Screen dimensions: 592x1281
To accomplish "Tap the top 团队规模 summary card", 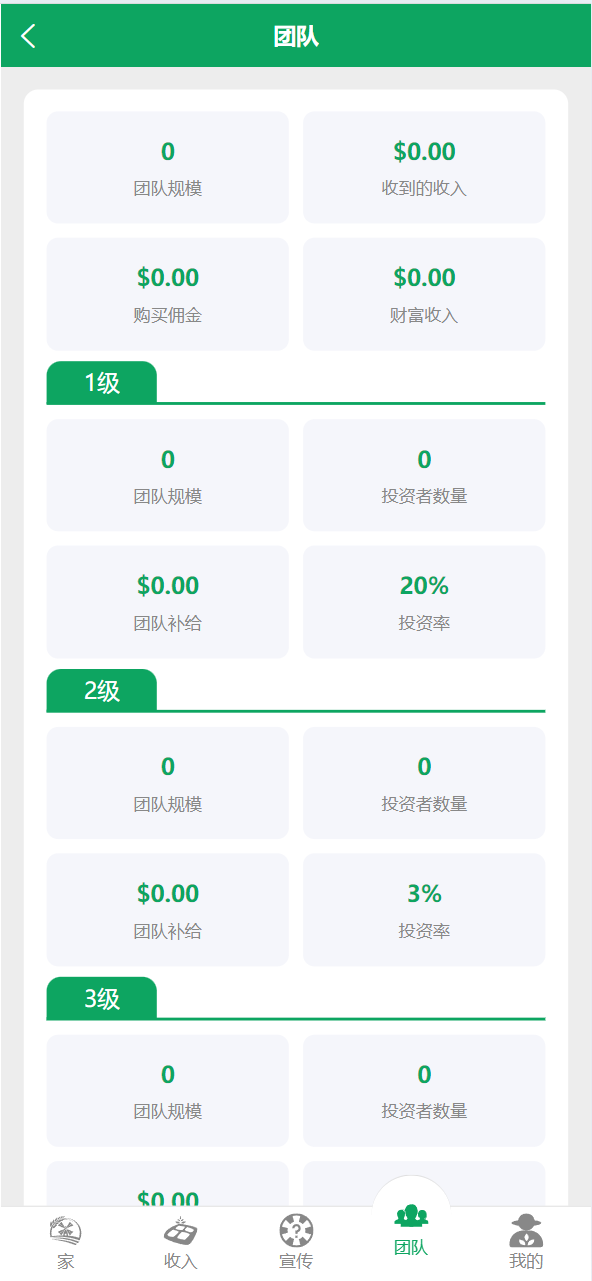I will point(168,167).
